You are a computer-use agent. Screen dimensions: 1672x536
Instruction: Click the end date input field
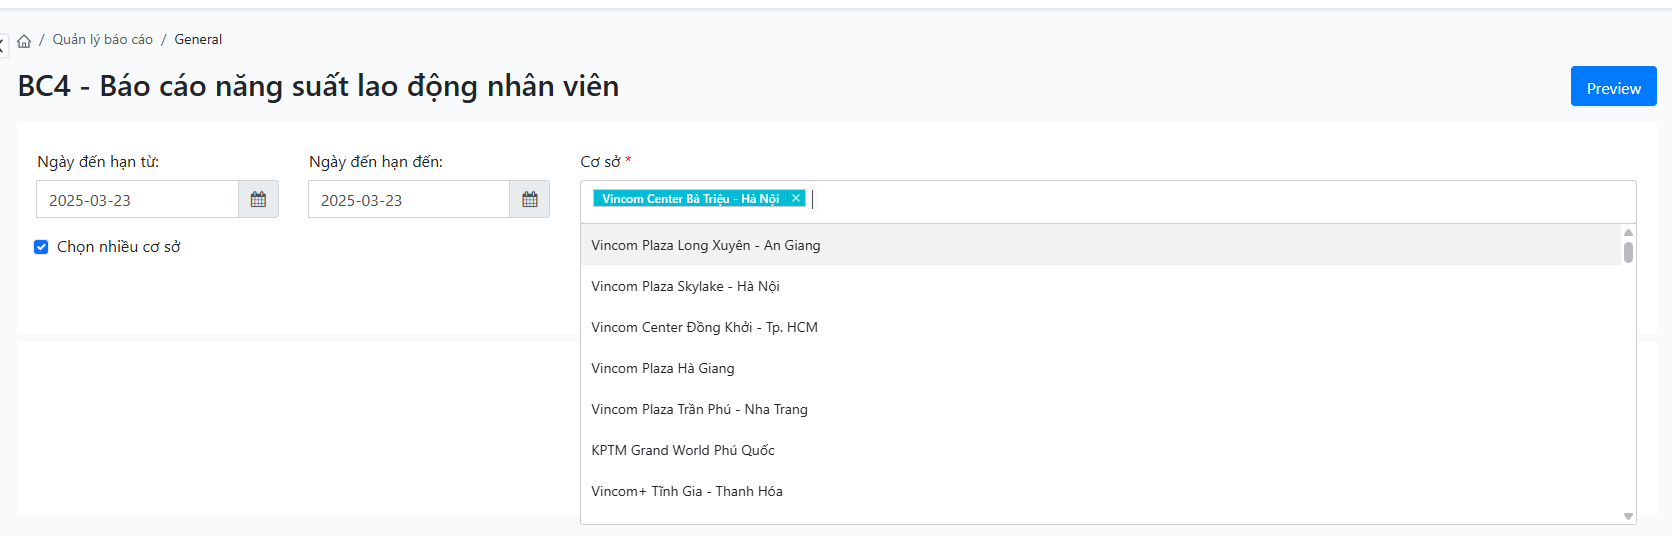click(x=408, y=200)
